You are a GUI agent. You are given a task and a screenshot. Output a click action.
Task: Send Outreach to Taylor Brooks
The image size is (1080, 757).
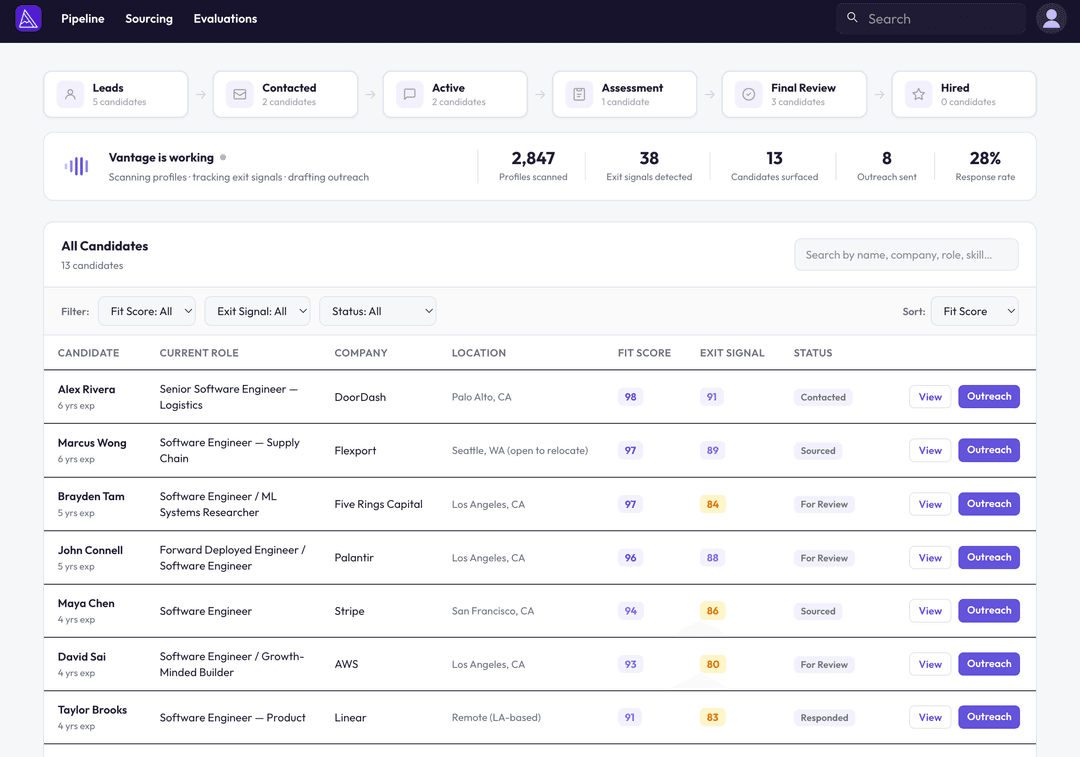989,717
